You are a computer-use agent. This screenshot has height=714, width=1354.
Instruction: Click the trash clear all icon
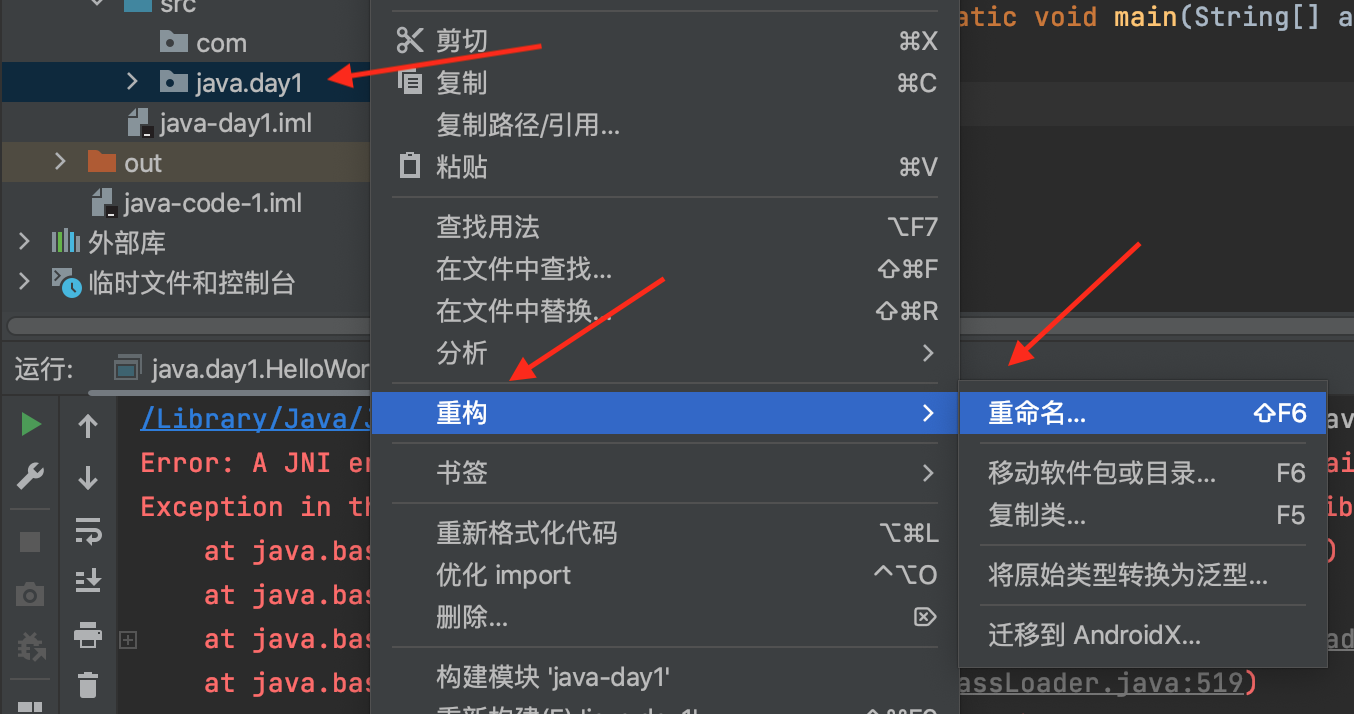[88, 685]
